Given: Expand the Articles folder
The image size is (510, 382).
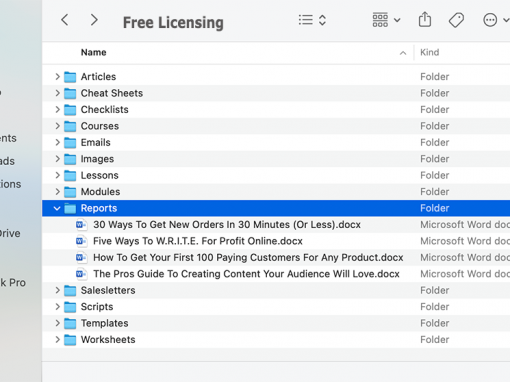Looking at the screenshot, I should click(57, 77).
